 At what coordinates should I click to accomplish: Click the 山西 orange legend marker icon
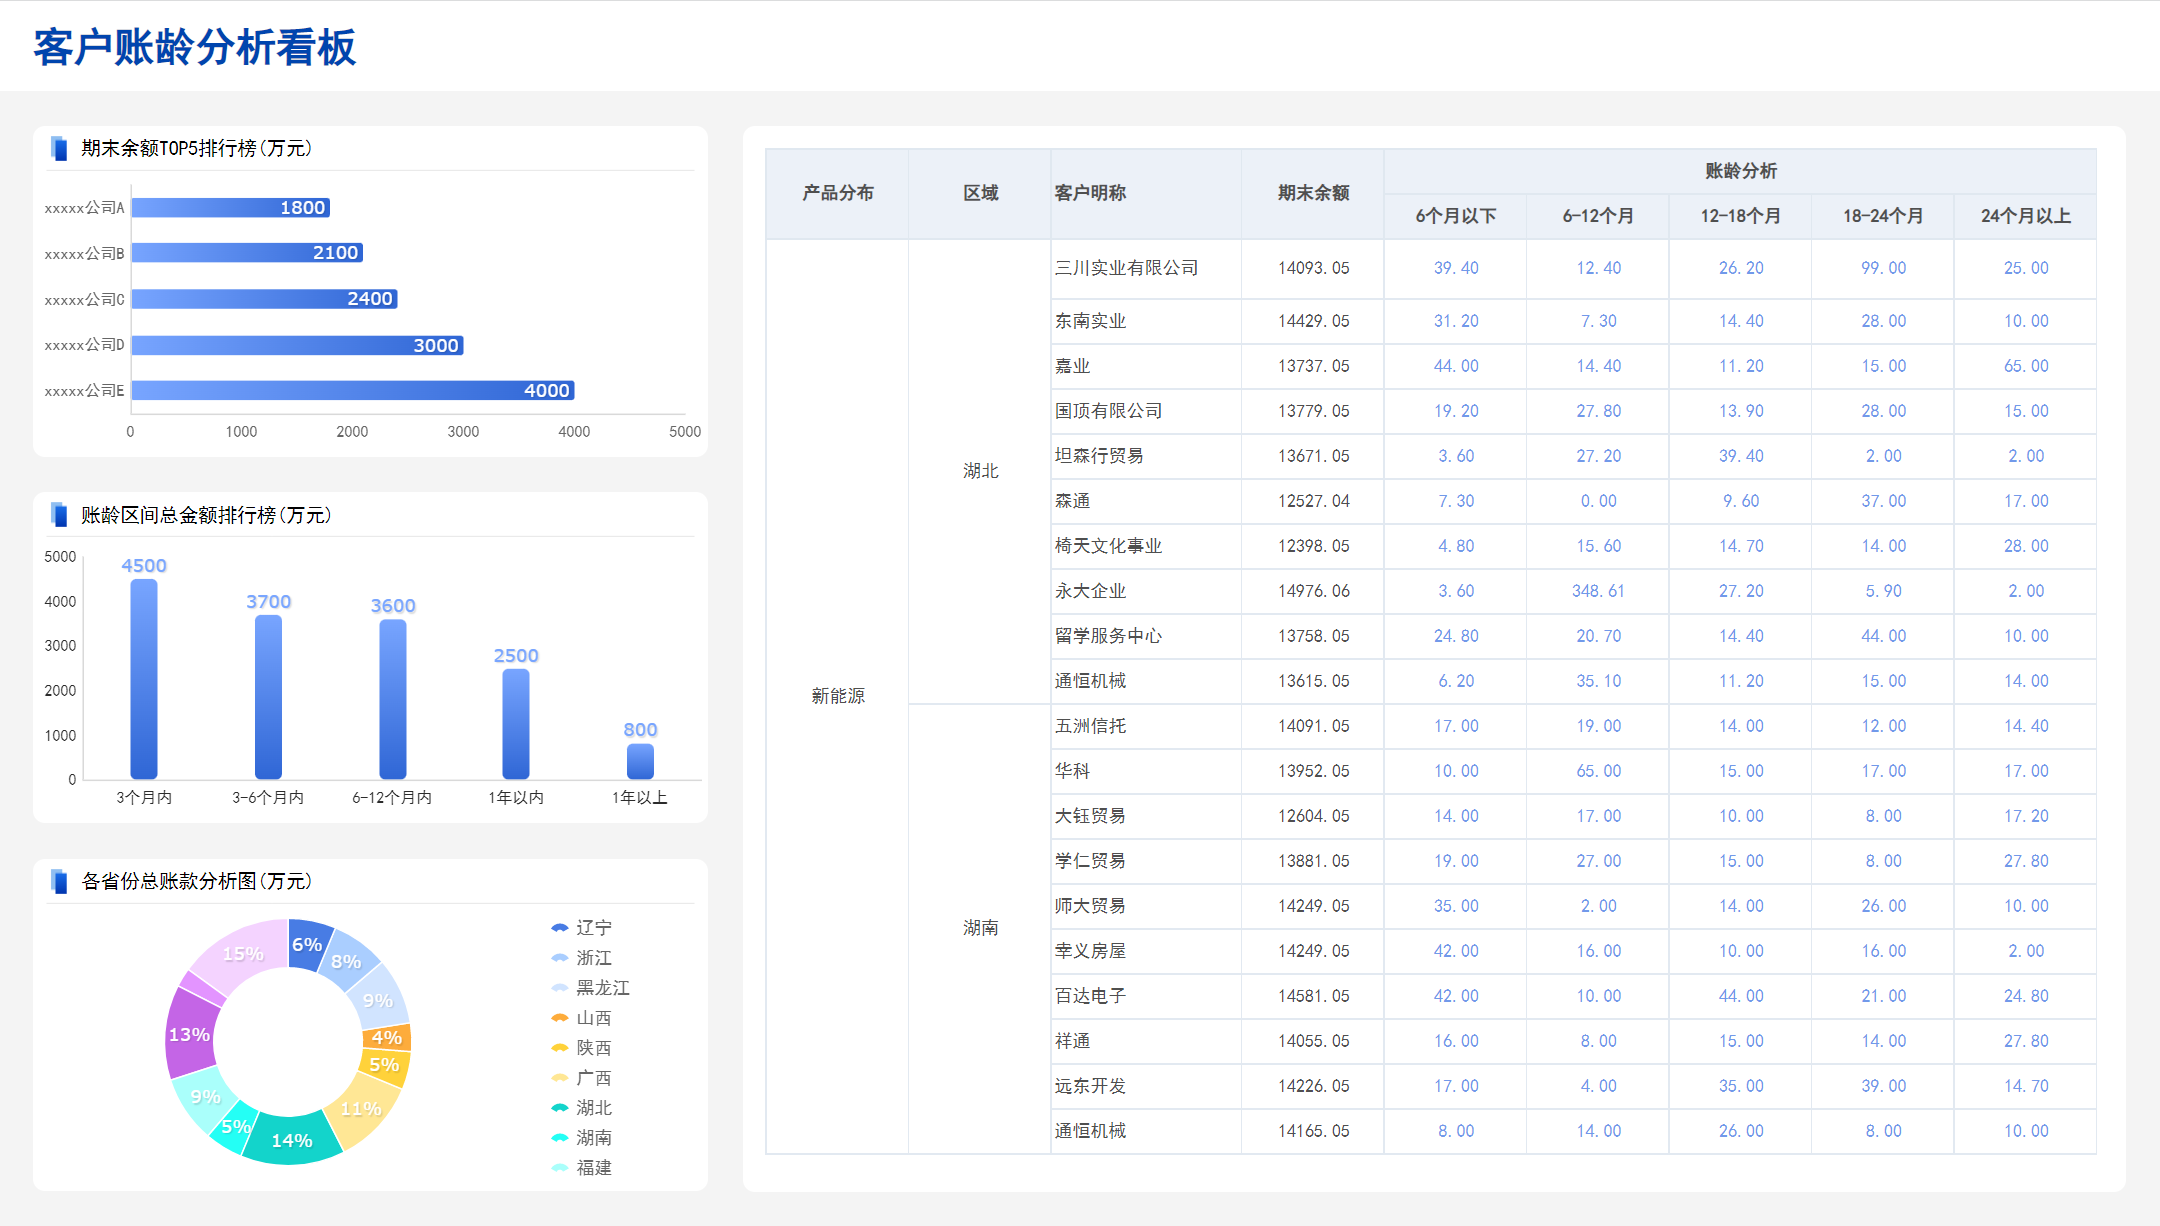click(x=560, y=1018)
